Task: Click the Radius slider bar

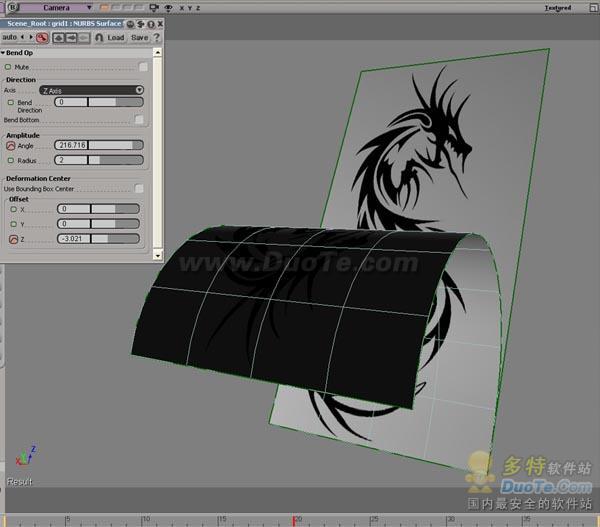Action: pos(117,160)
